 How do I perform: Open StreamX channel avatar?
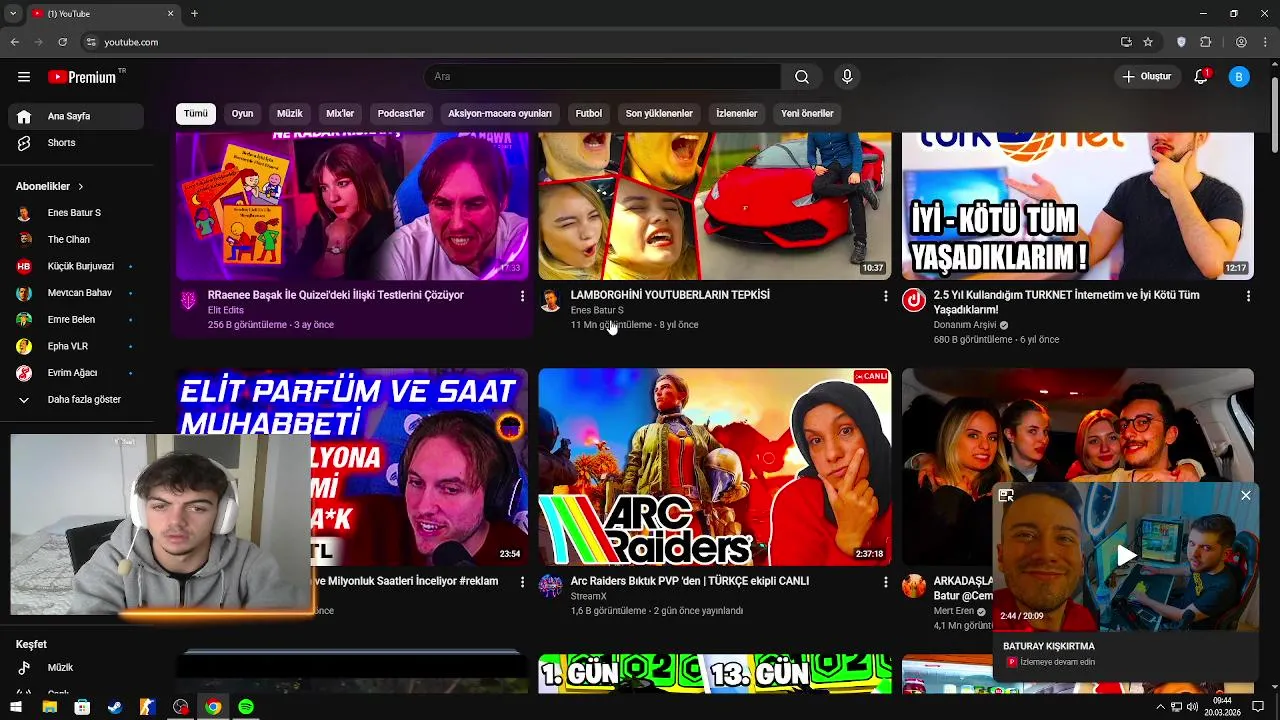550,586
